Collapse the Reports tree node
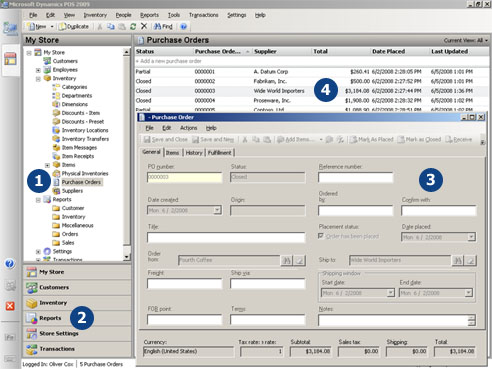Screen dimensions: 492x369 38,200
